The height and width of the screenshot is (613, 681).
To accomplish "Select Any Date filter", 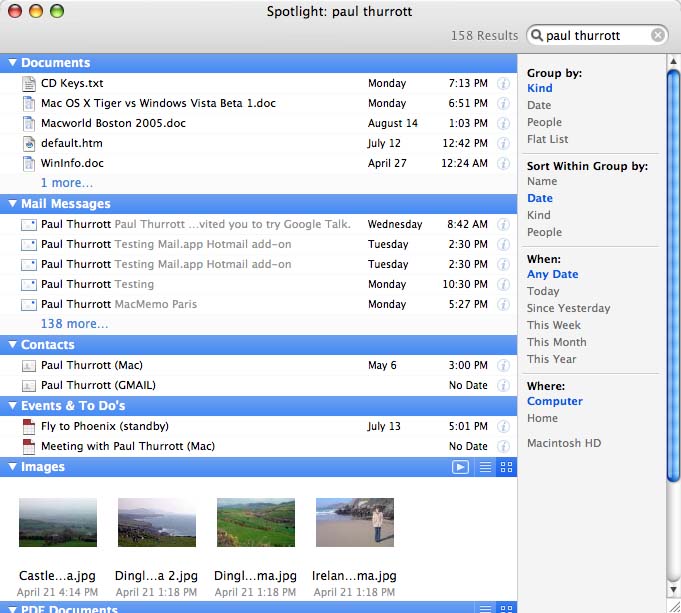I will tap(552, 274).
